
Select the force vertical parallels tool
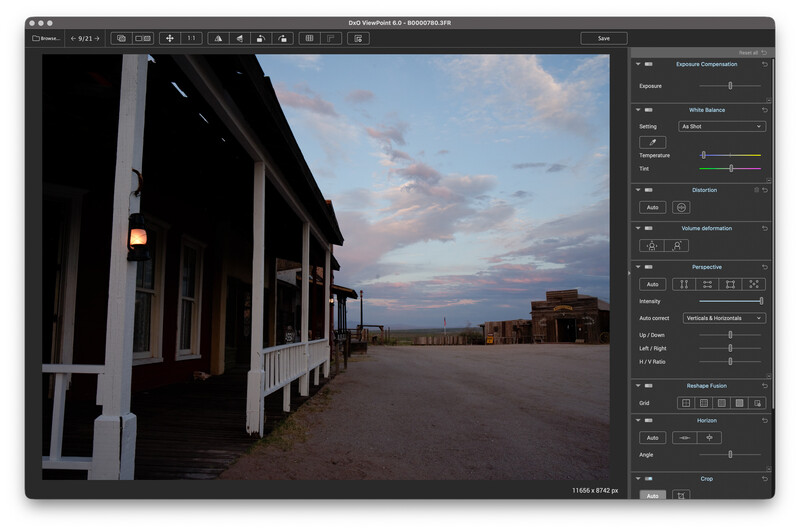pos(684,284)
